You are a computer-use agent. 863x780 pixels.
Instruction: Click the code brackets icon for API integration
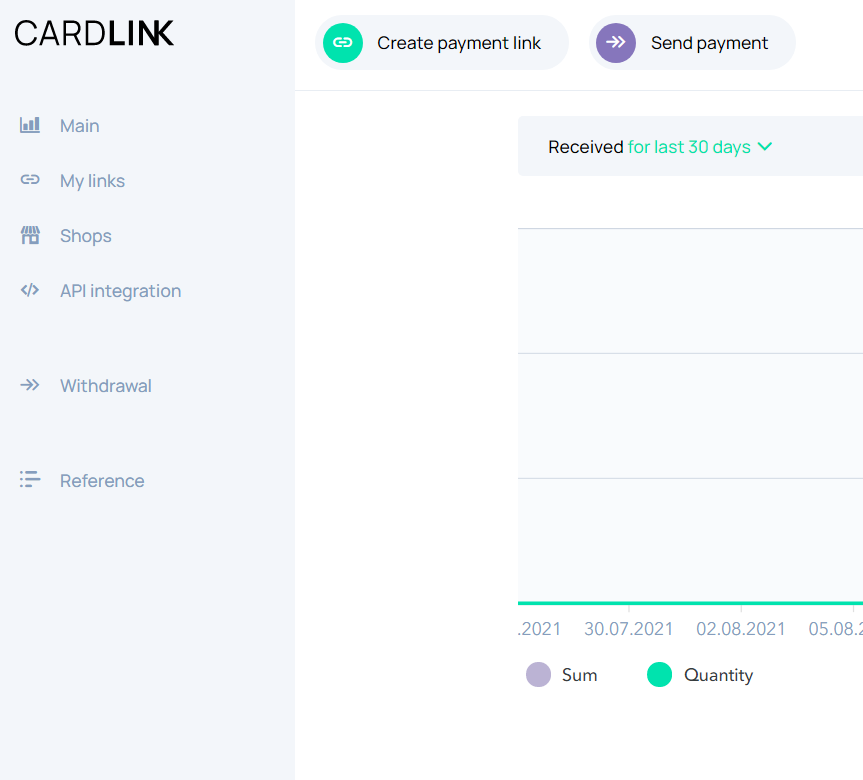(30, 291)
